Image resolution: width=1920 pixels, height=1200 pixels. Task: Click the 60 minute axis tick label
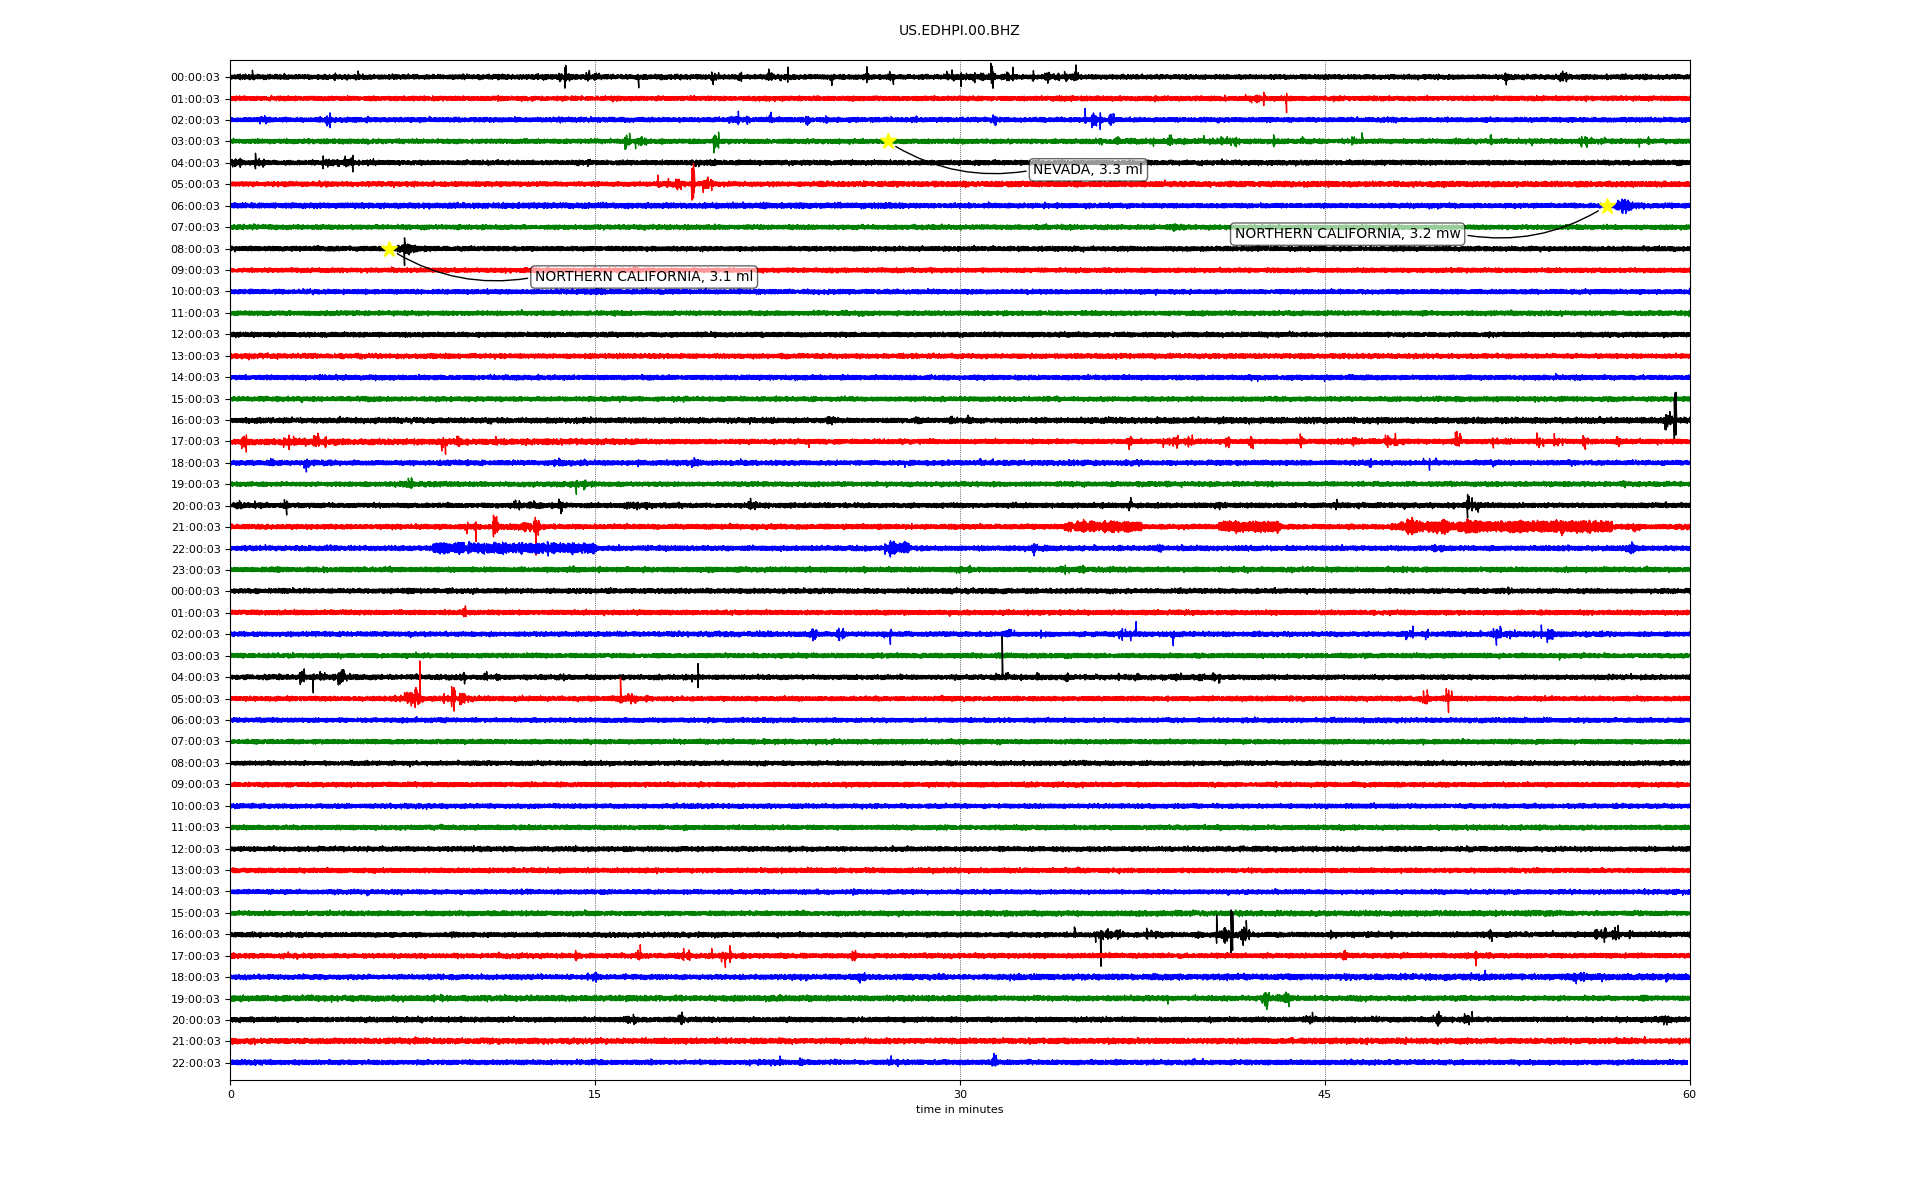(x=1689, y=1094)
